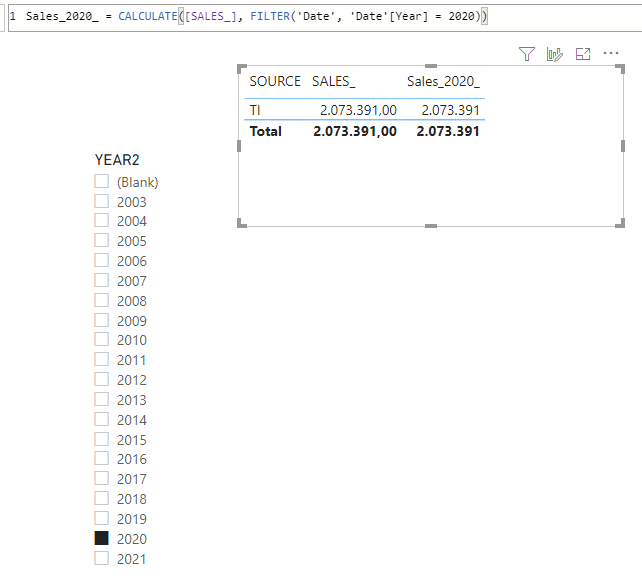Click the TI row Sales_2020_ value
This screenshot has width=642, height=578.
click(450, 110)
